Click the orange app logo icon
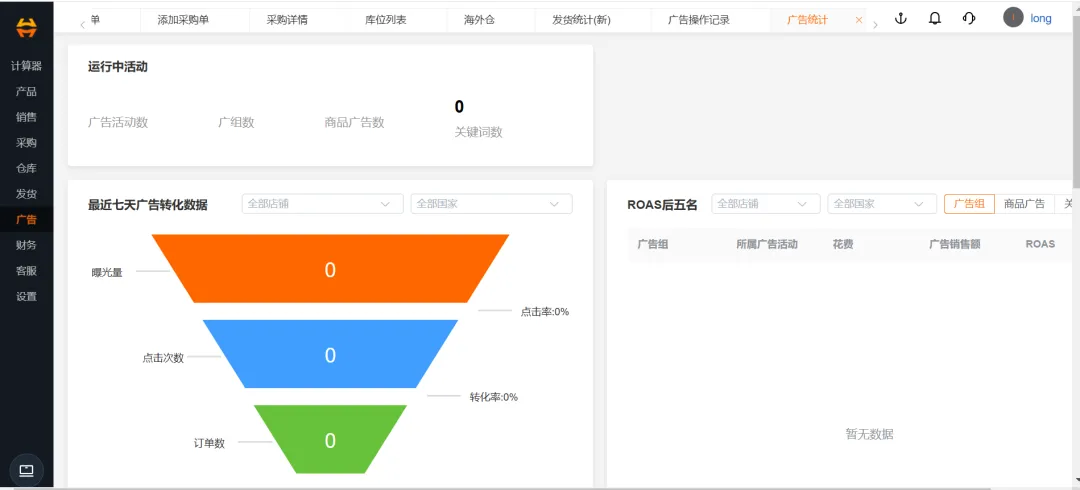 point(26,27)
